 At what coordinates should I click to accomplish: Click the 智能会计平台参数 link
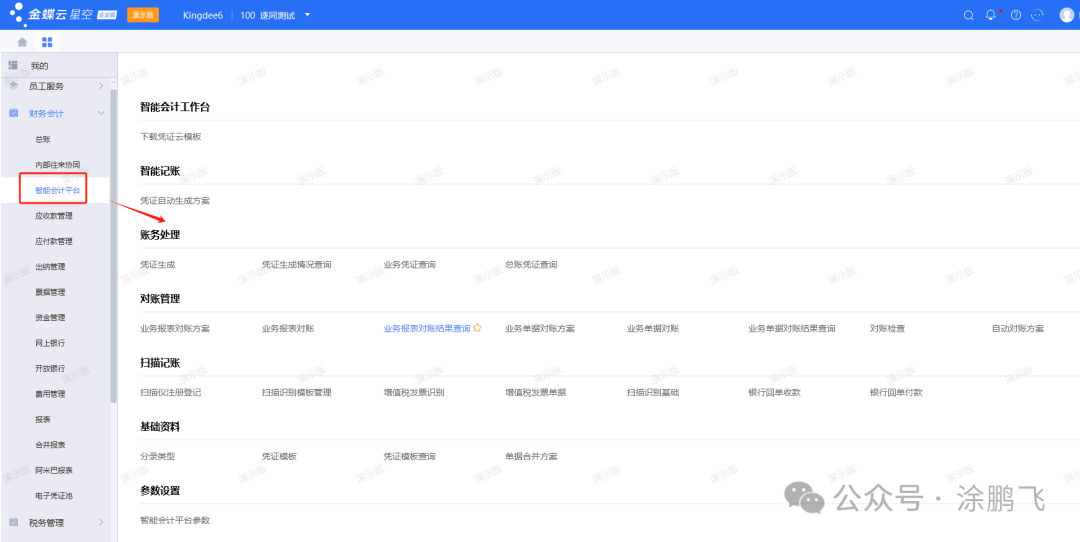click(175, 520)
